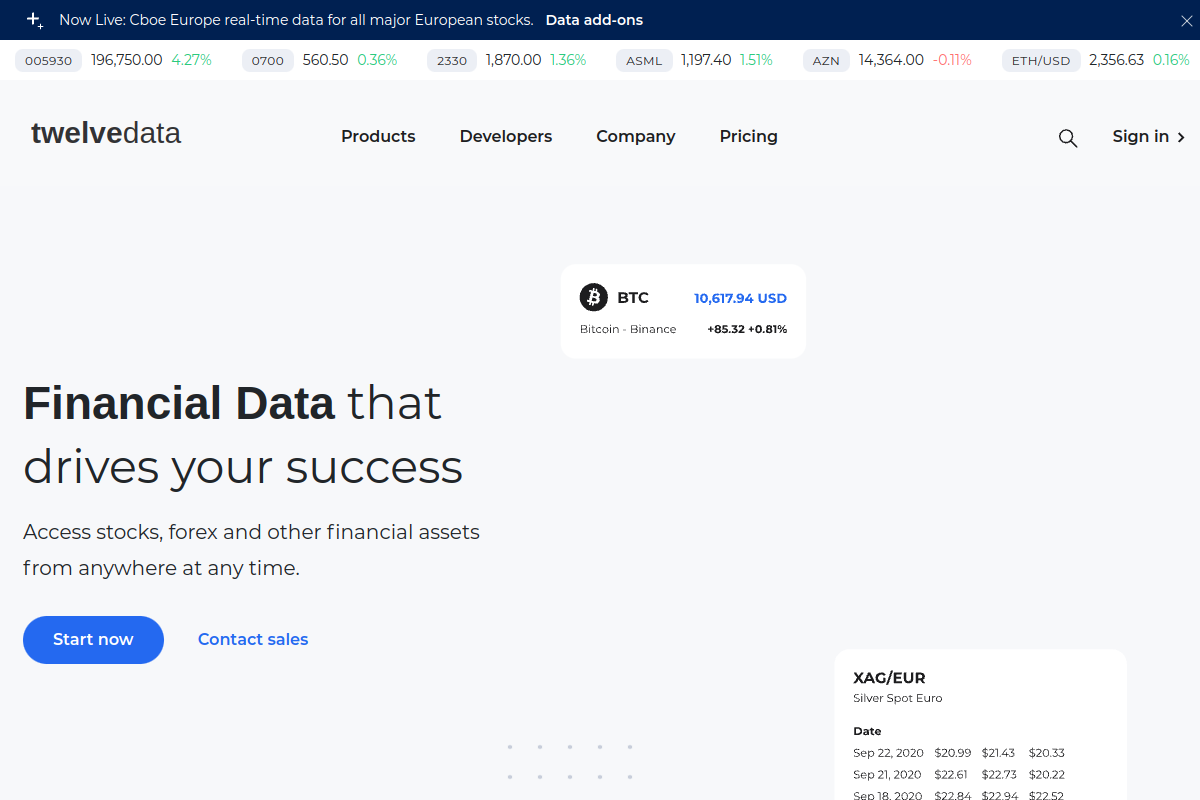Go to the Pricing page
This screenshot has width=1200, height=800.
(748, 136)
